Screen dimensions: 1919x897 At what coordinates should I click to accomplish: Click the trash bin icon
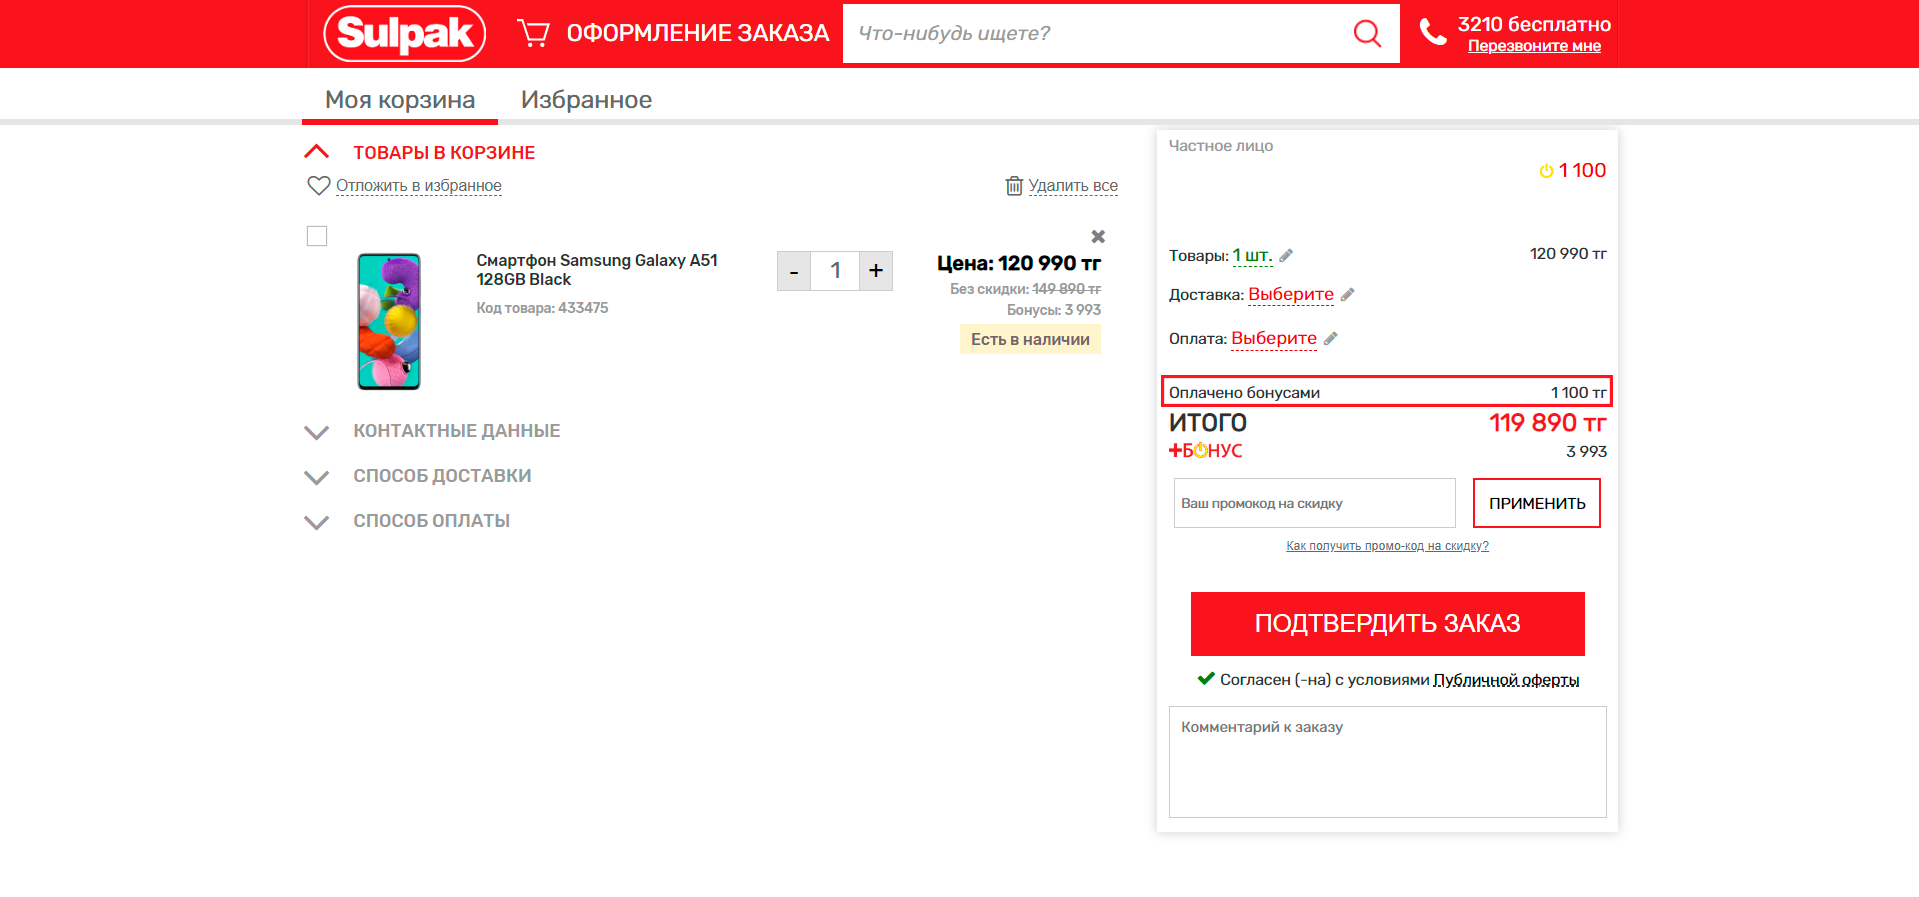pos(1014,185)
